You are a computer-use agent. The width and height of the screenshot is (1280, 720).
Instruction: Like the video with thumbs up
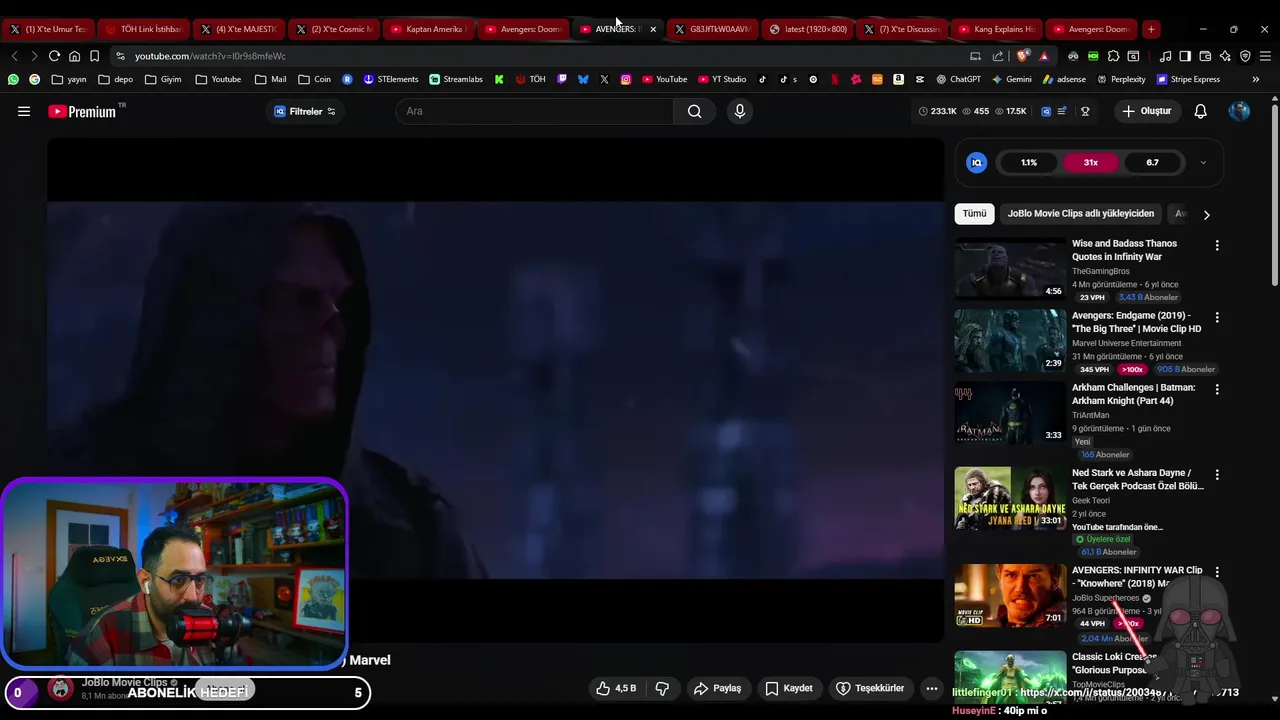616,688
